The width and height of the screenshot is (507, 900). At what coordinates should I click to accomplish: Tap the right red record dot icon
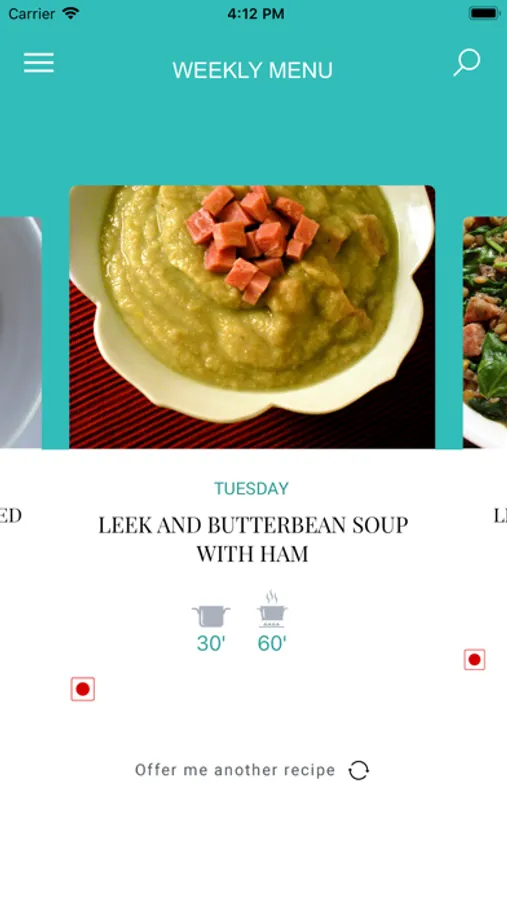pyautogui.click(x=474, y=660)
